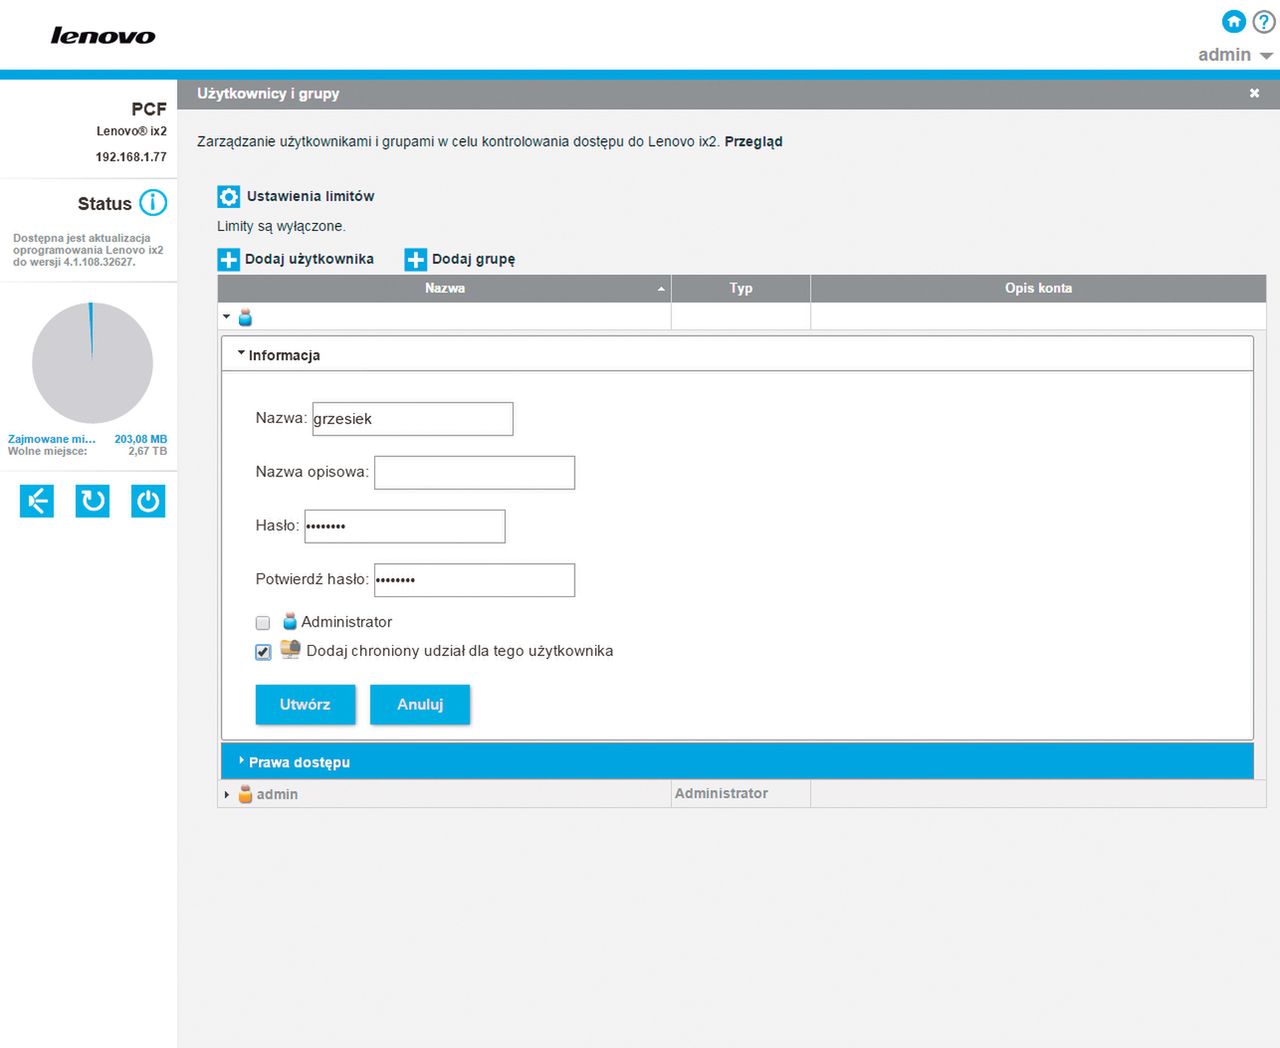Open Status info icon
This screenshot has height=1048, width=1280.
point(153,203)
